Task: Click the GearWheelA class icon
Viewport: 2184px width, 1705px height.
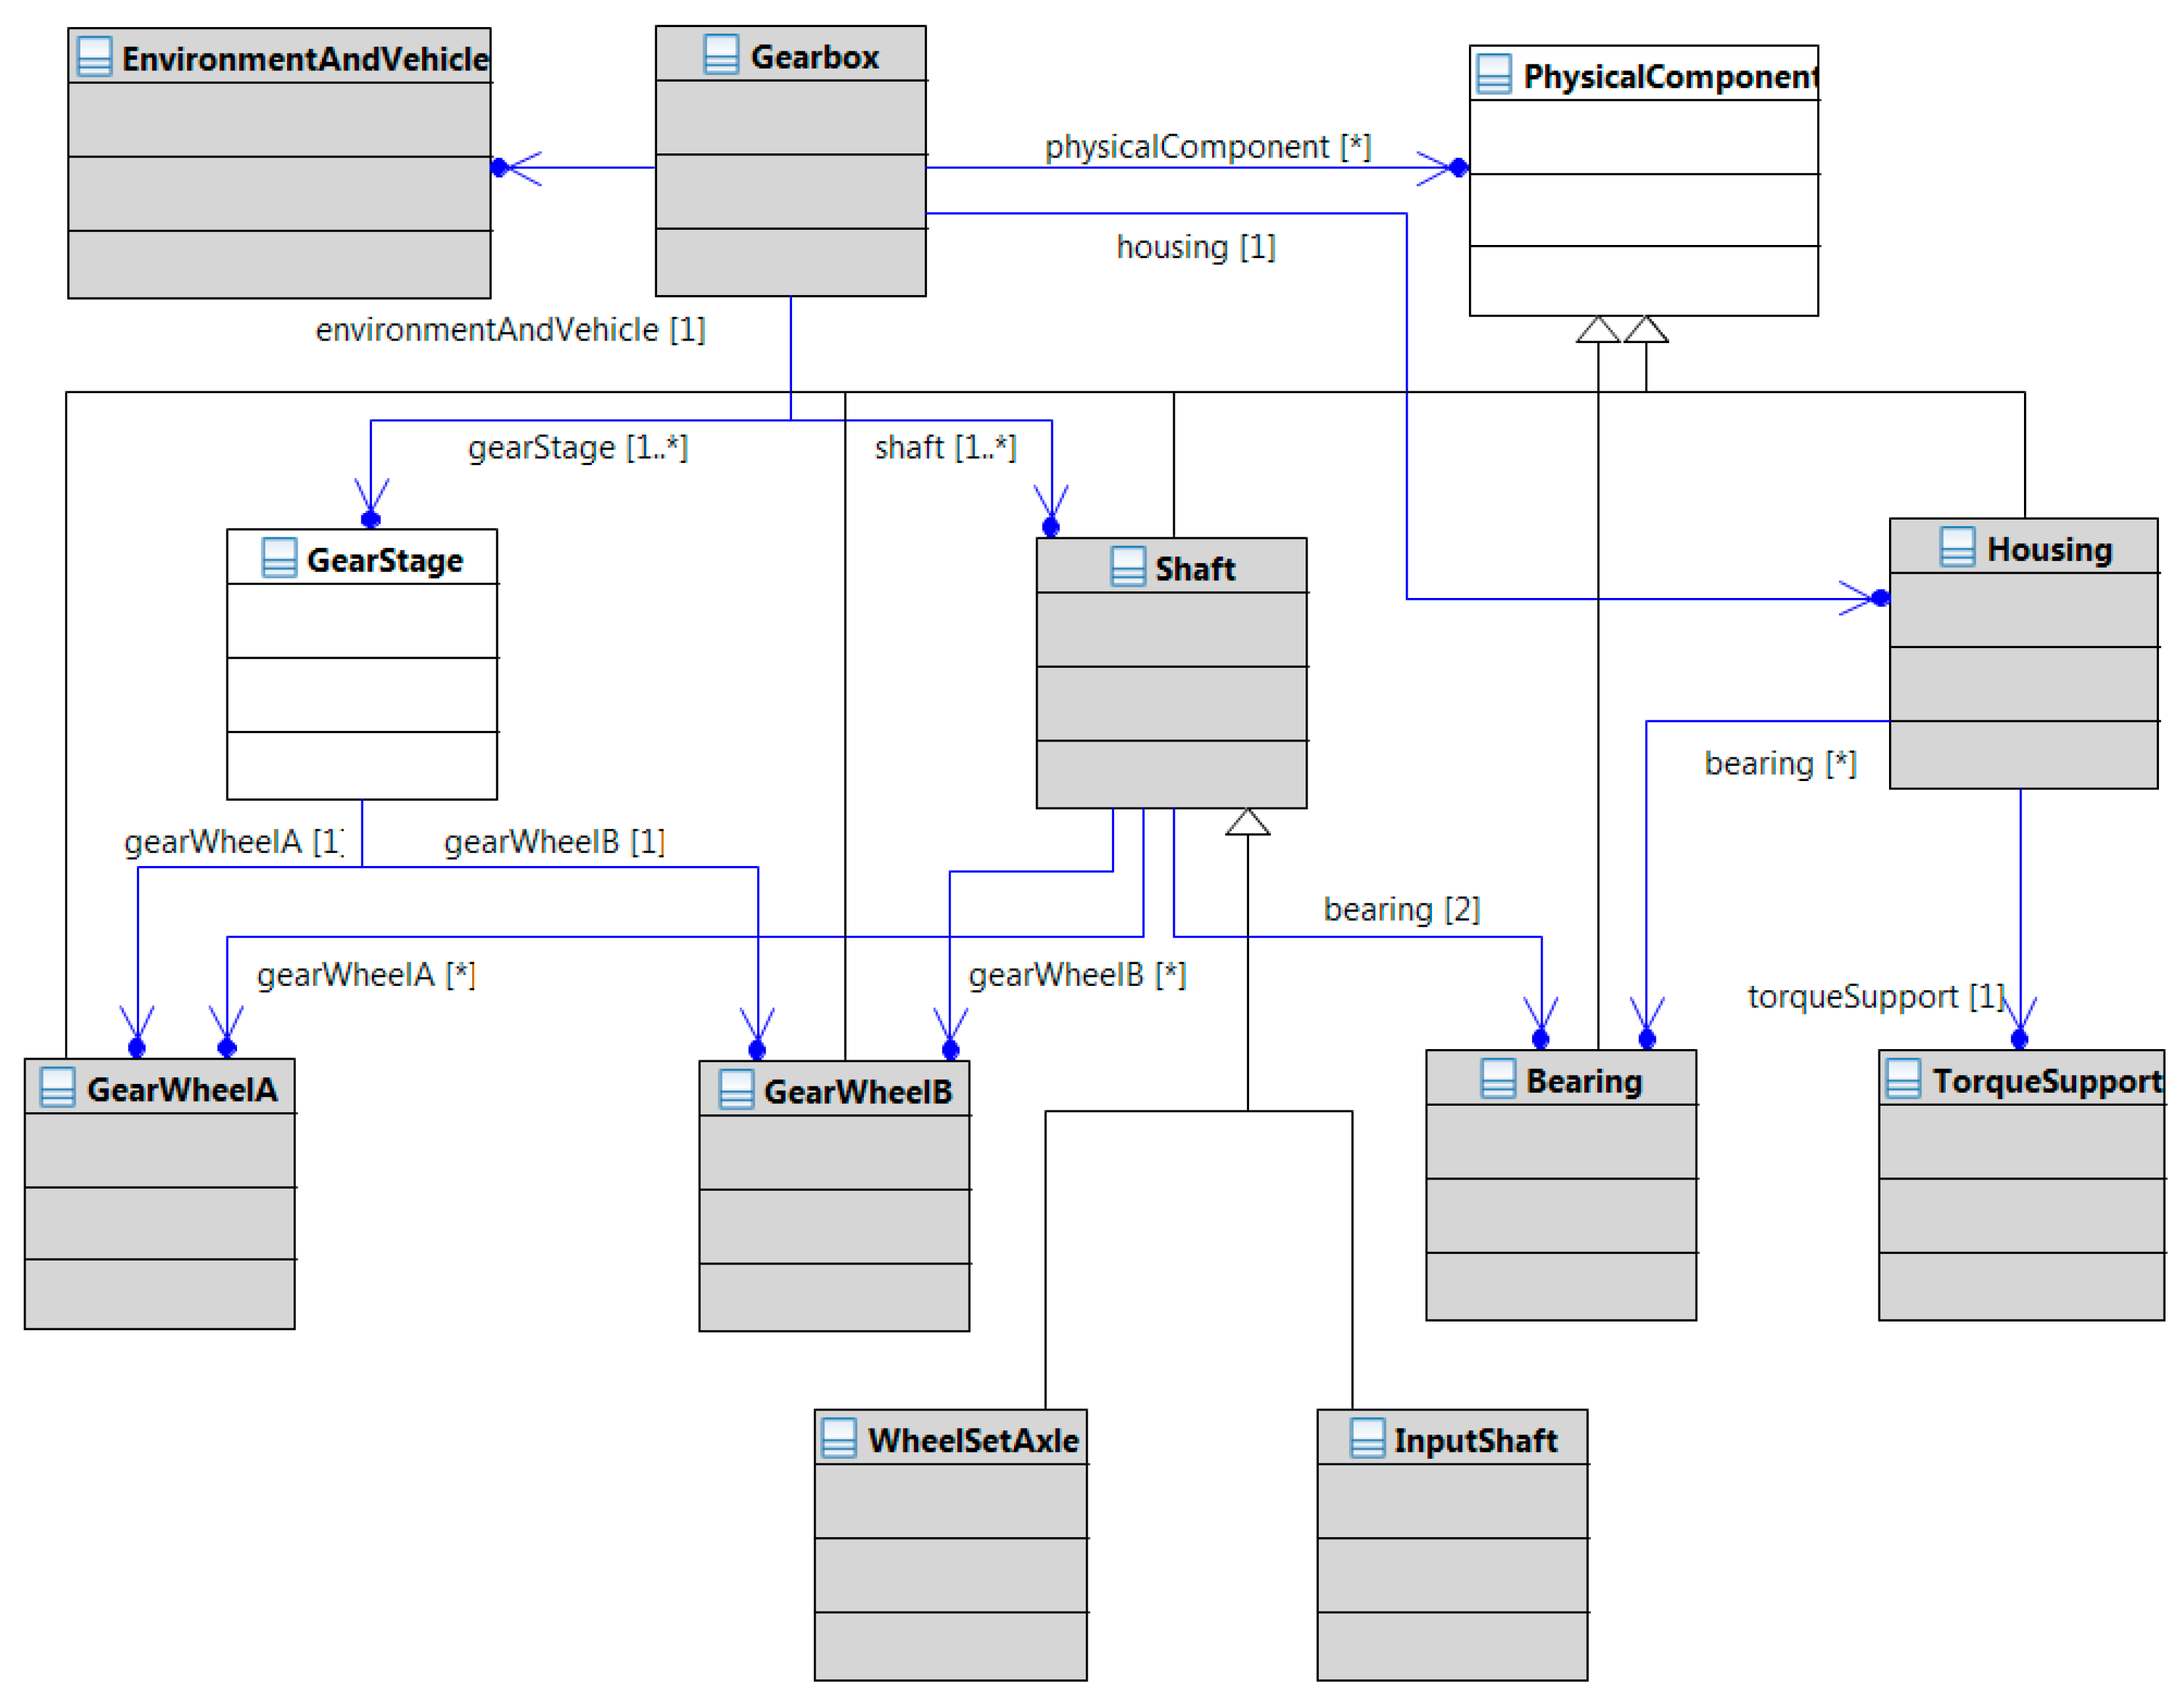Action: click(57, 1087)
